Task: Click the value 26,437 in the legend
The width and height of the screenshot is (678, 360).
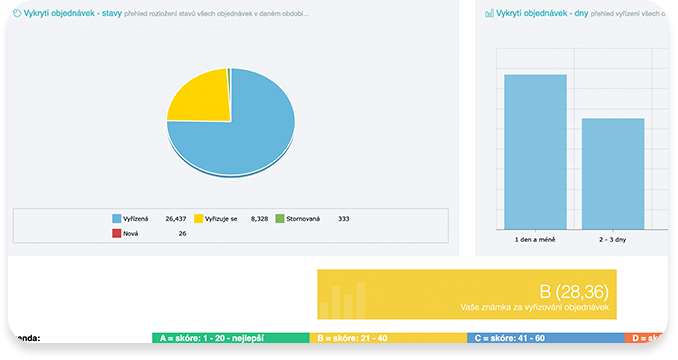Action: click(x=176, y=219)
